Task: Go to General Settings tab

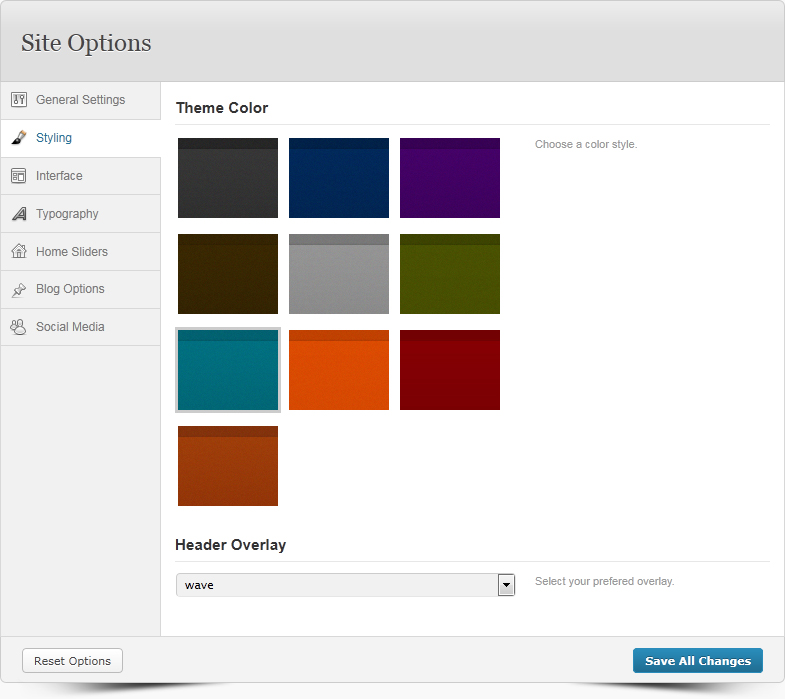Action: pos(80,100)
